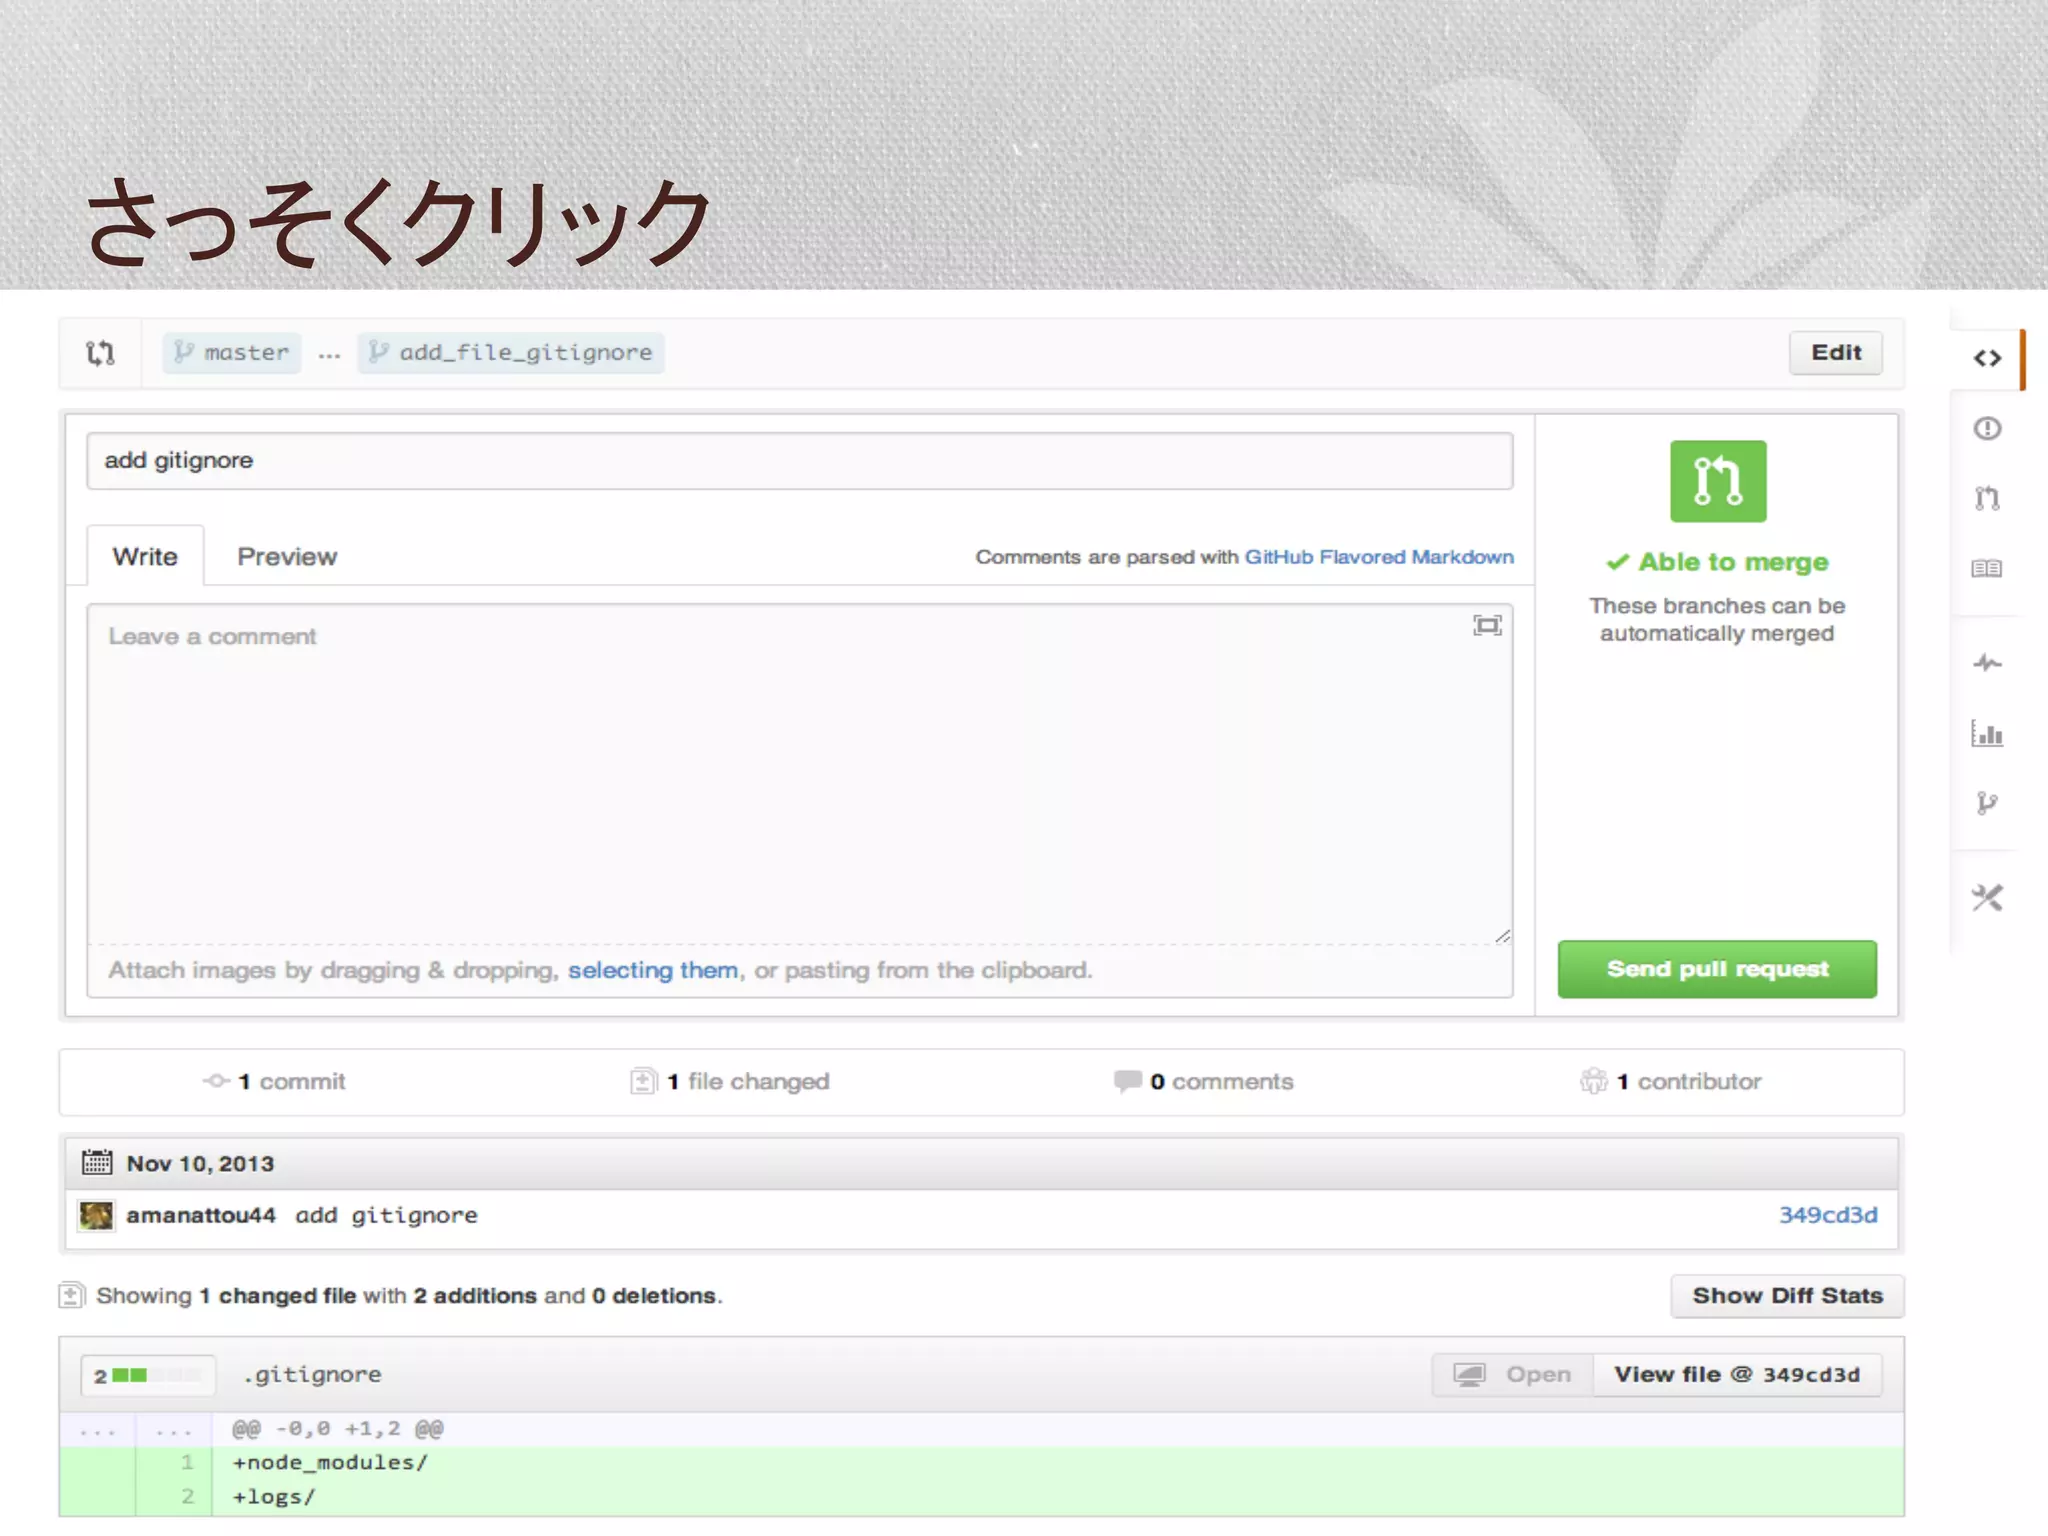Open the Network branch icon in sidebar
This screenshot has width=2048, height=1536.
click(1987, 803)
